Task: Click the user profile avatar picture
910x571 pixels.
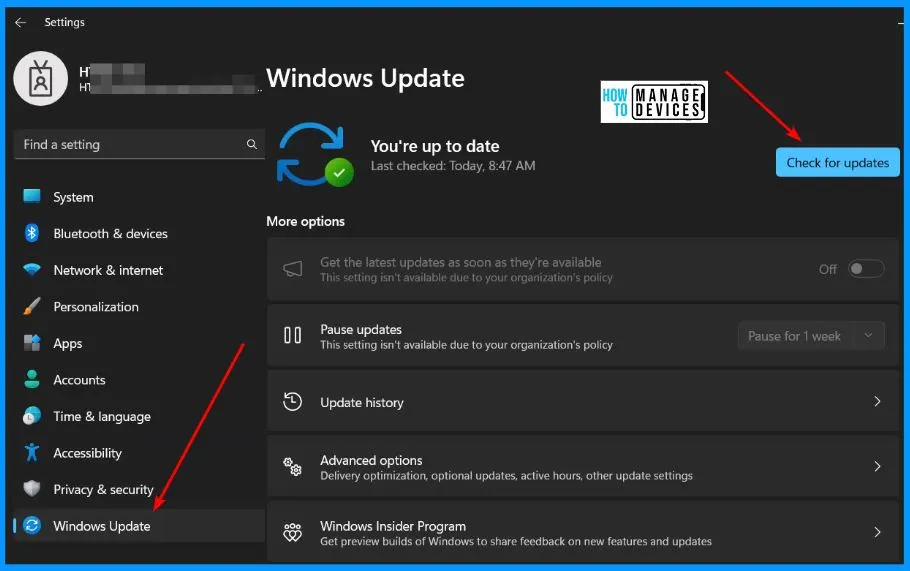Action: coord(41,79)
